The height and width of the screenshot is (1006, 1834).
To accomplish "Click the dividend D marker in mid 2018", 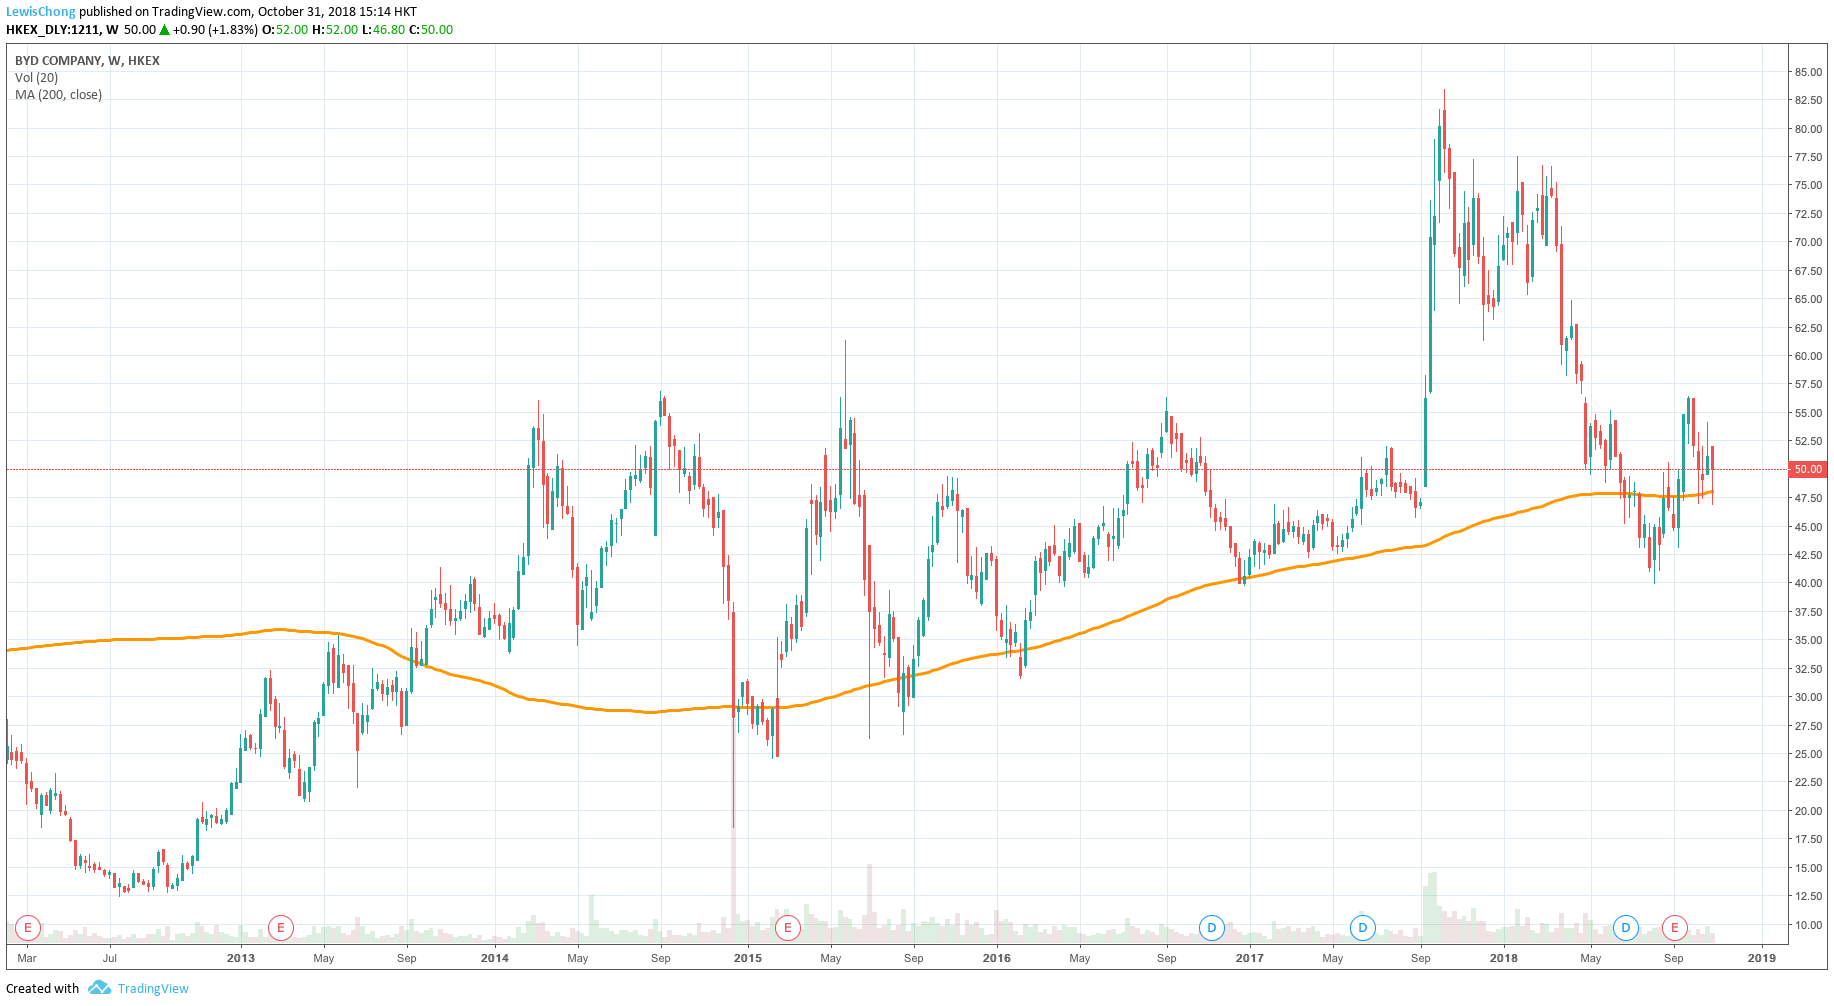I will [1626, 928].
